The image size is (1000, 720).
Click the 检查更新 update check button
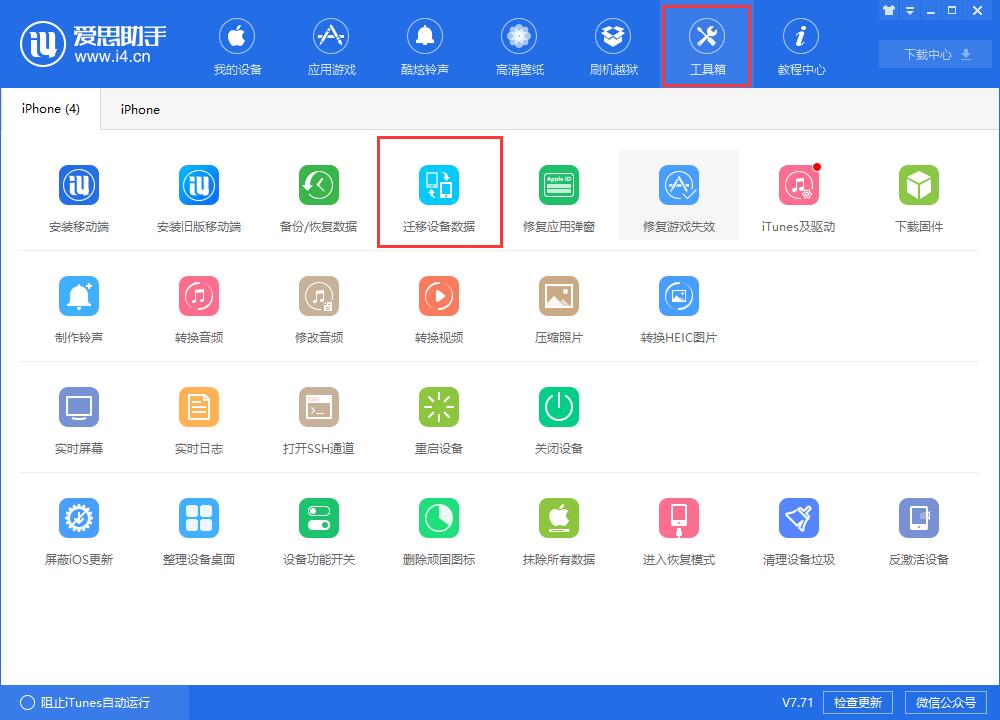pos(858,702)
